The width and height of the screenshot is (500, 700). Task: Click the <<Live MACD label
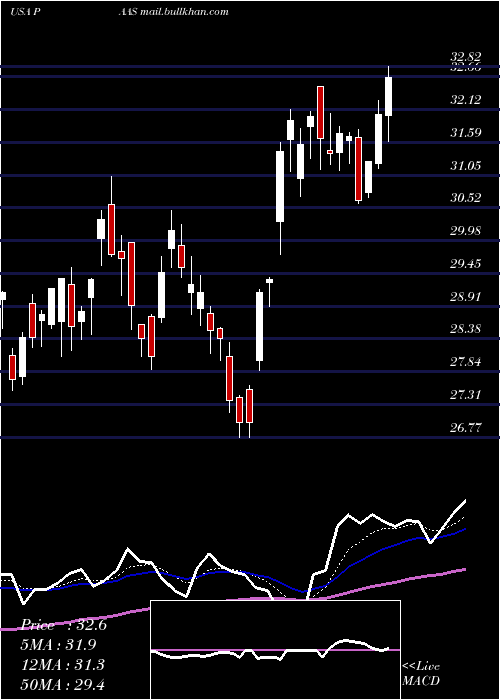click(x=421, y=673)
